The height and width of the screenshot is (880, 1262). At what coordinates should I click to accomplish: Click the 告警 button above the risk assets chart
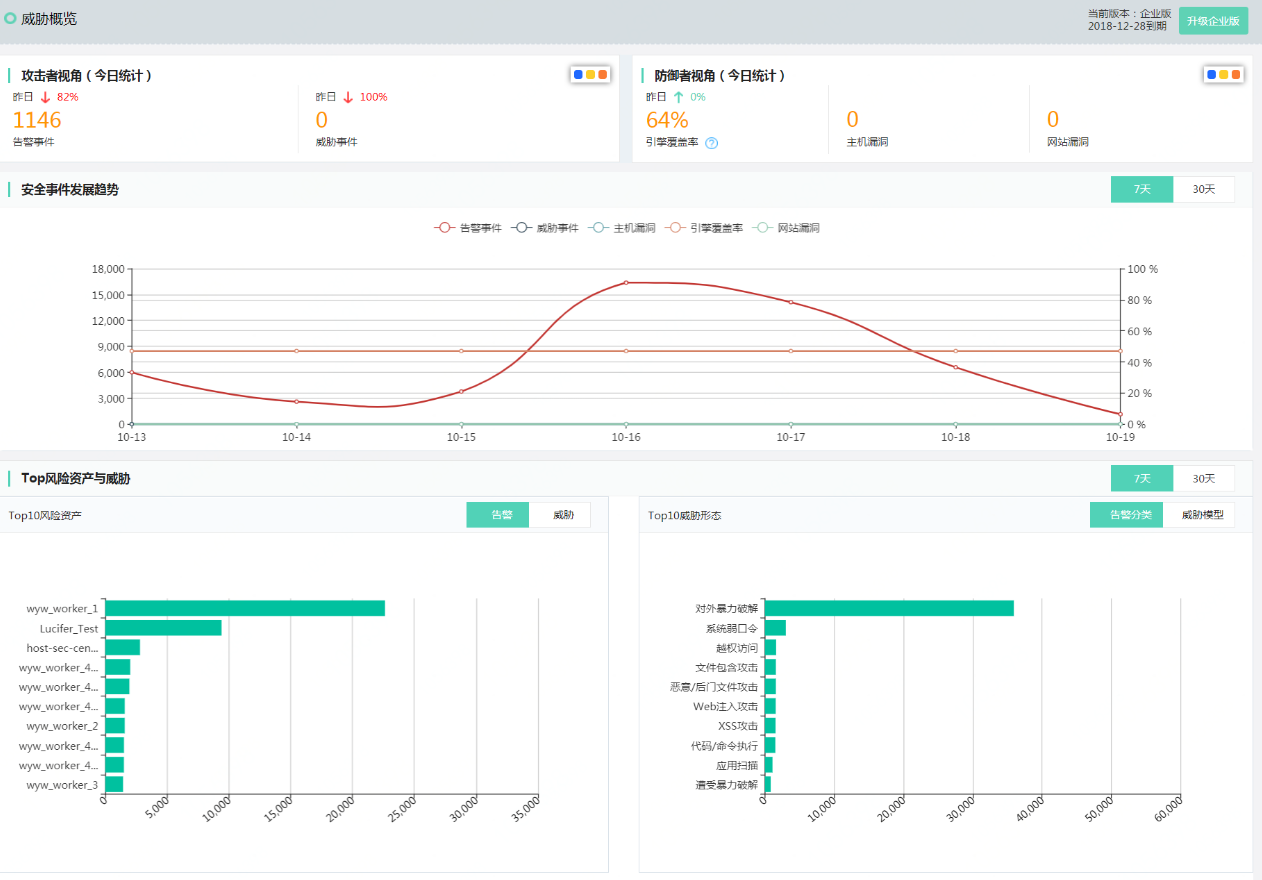497,514
